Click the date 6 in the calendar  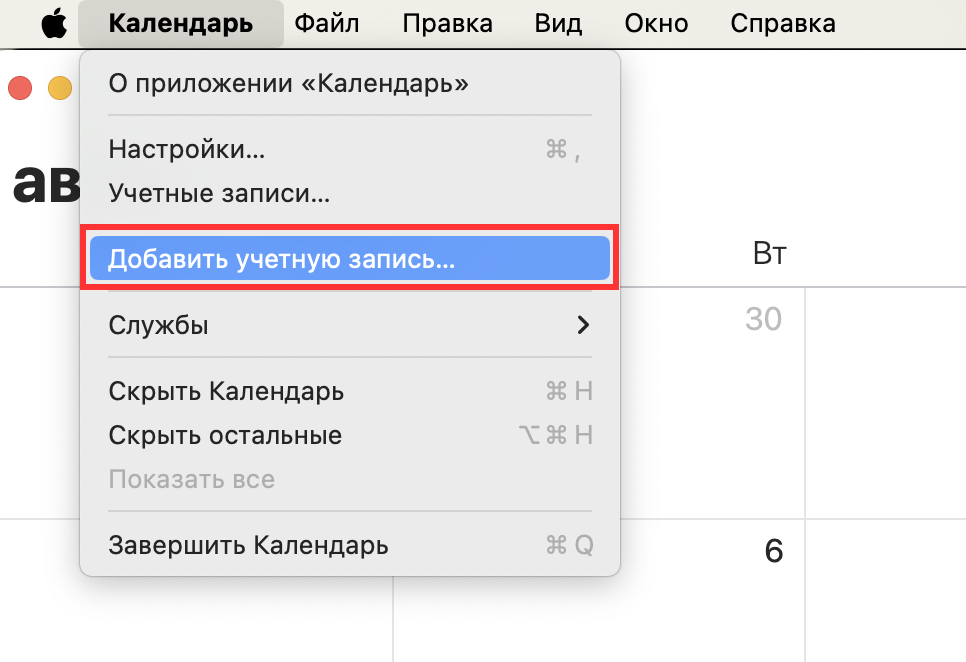(x=772, y=550)
